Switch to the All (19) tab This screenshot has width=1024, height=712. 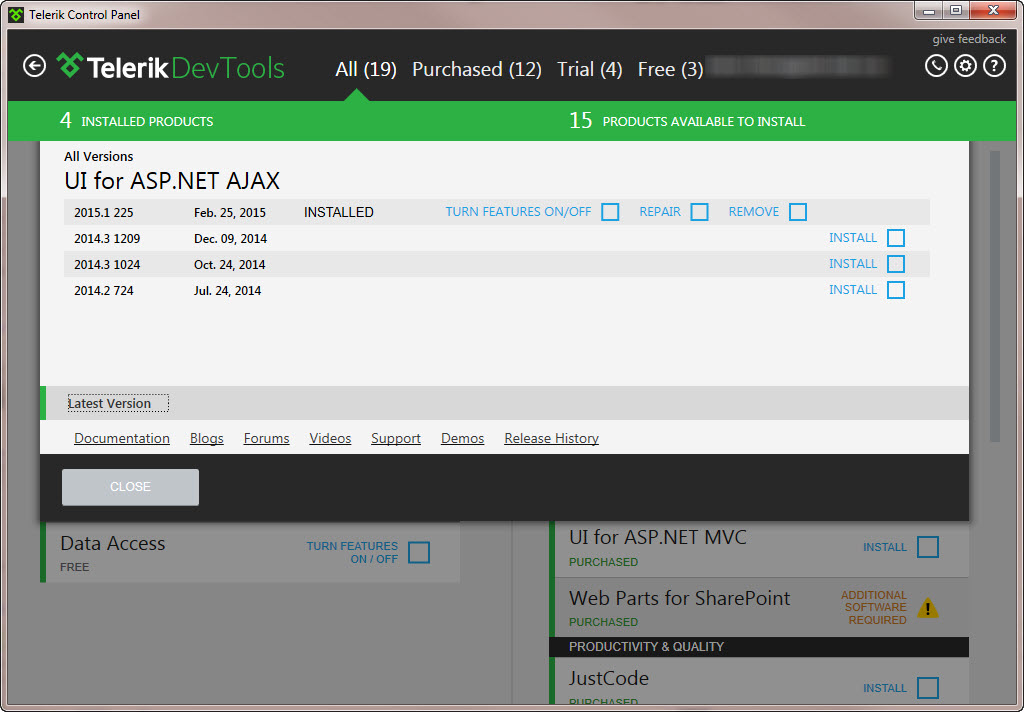(366, 69)
